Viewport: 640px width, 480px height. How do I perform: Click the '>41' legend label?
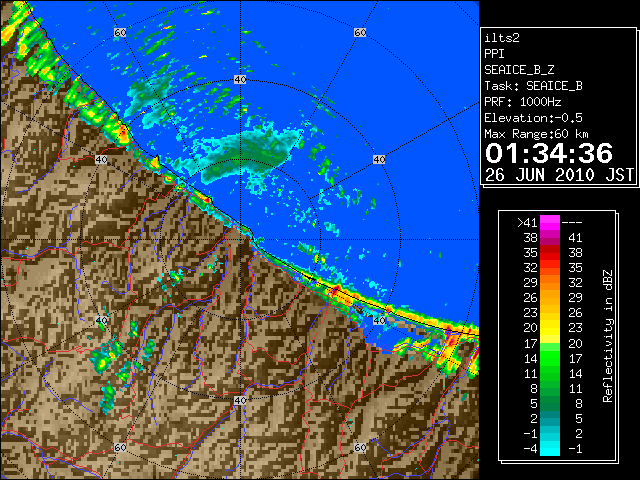point(527,222)
